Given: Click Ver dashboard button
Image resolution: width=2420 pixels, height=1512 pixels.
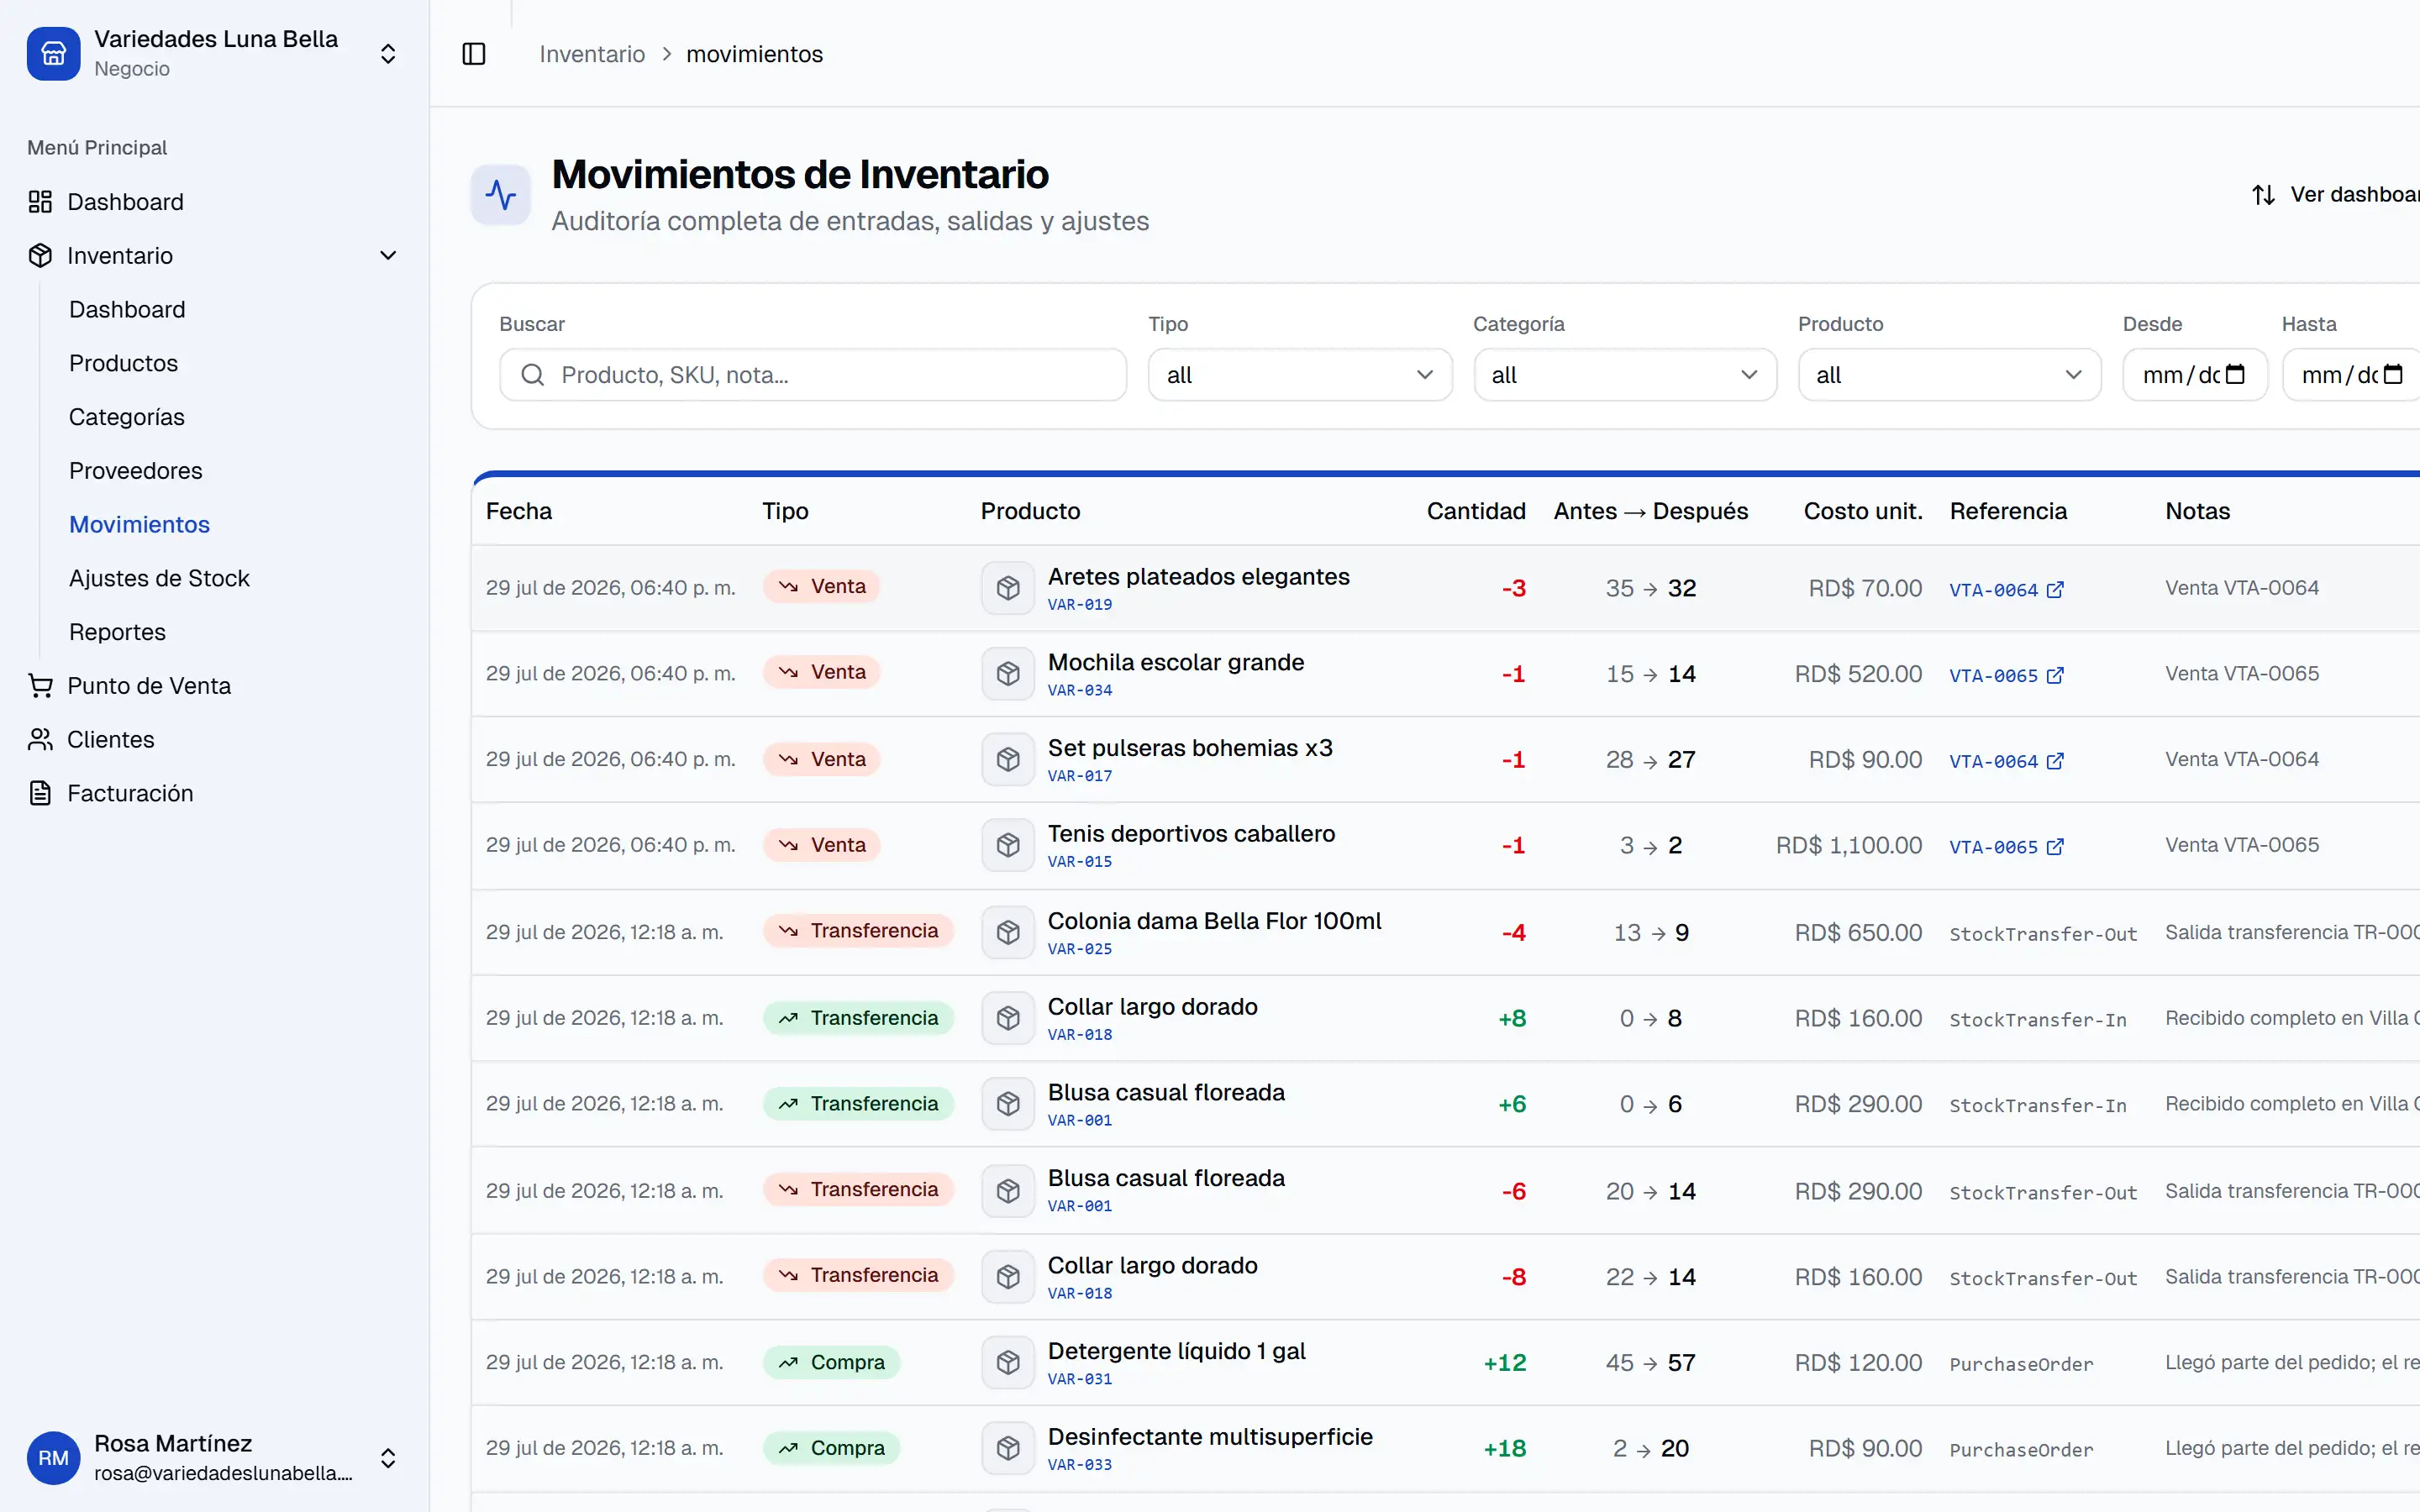Looking at the screenshot, I should point(2335,194).
